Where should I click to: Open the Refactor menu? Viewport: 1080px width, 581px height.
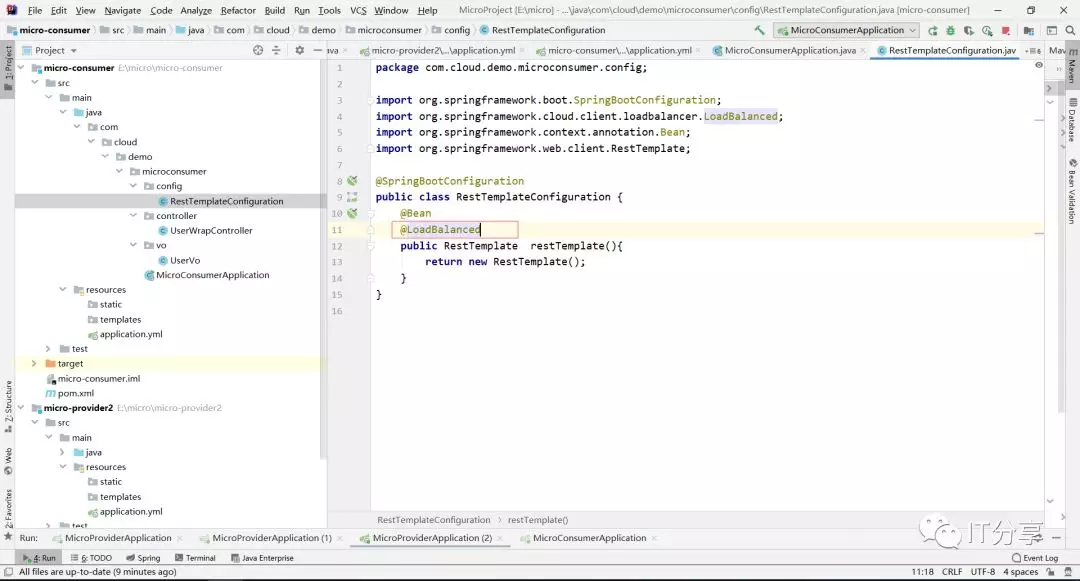tap(238, 10)
